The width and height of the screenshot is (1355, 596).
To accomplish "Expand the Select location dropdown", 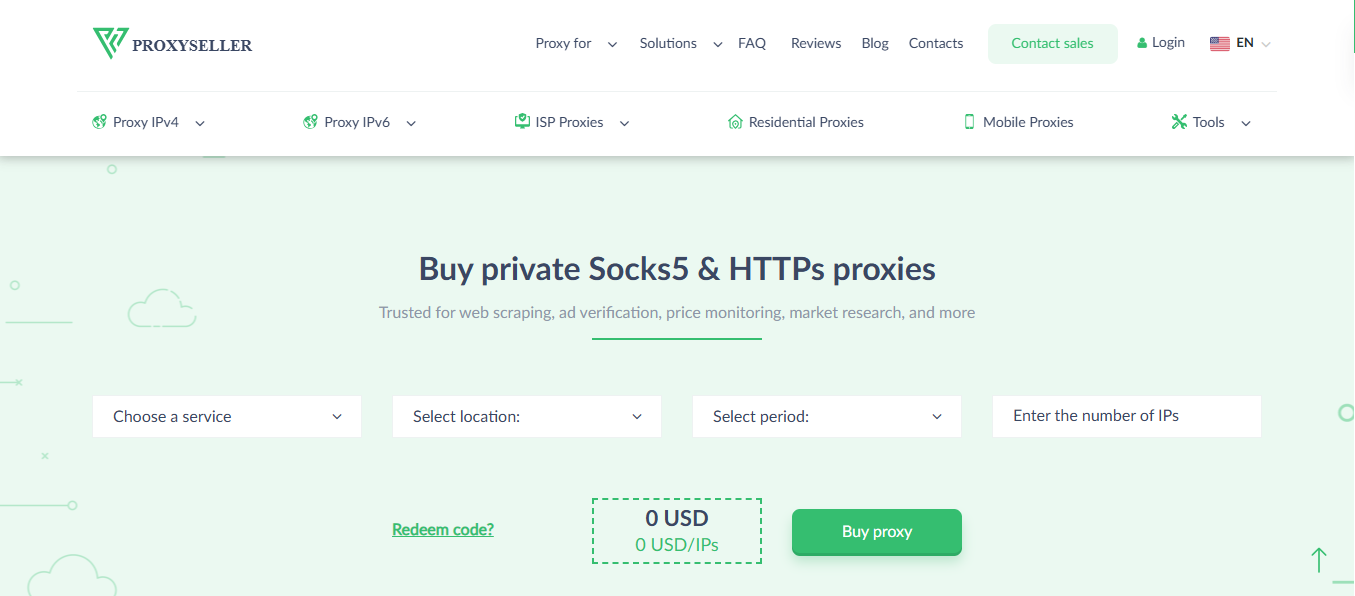I will tap(526, 416).
